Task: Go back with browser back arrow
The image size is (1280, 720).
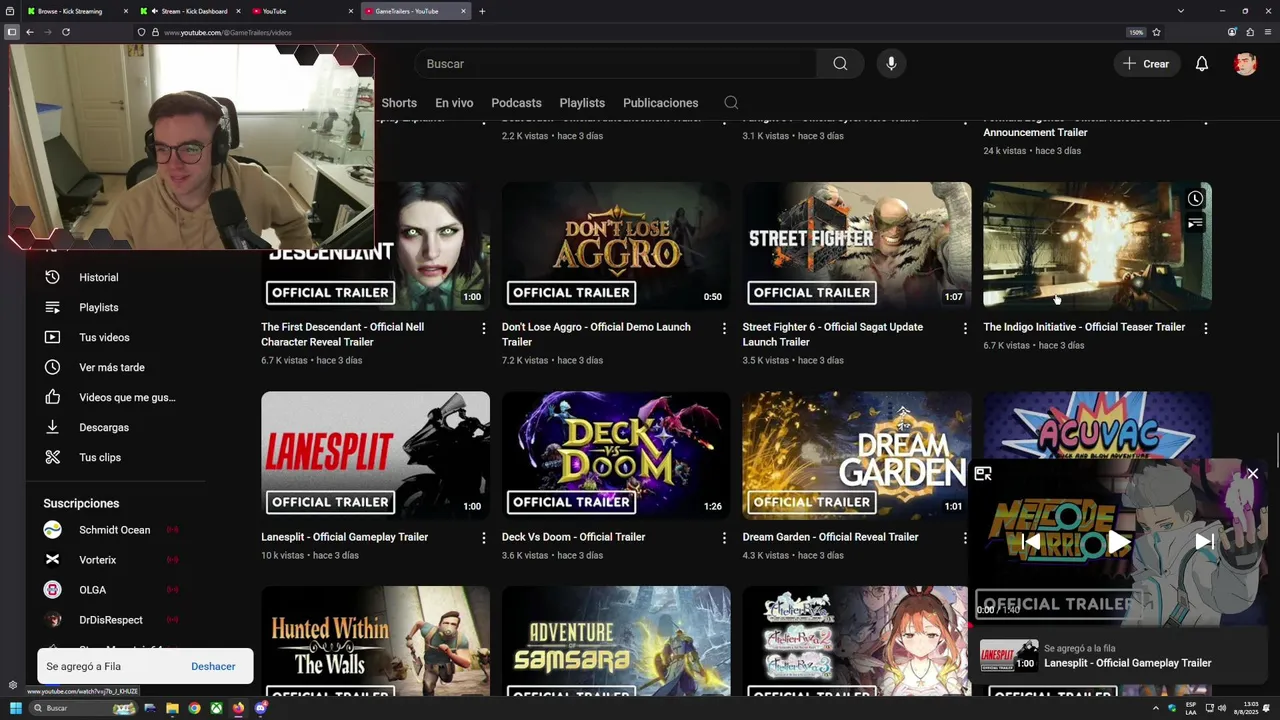Action: point(30,32)
